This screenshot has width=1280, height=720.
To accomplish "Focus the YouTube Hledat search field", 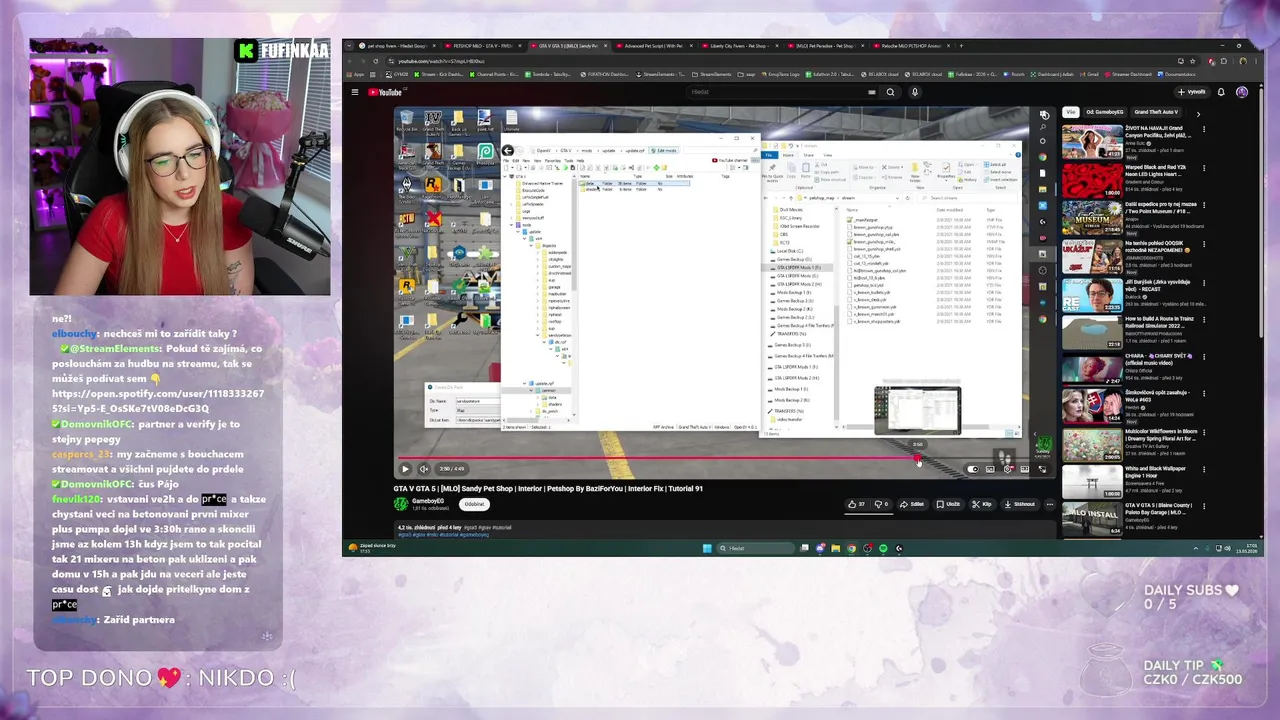I will pyautogui.click(x=780, y=92).
